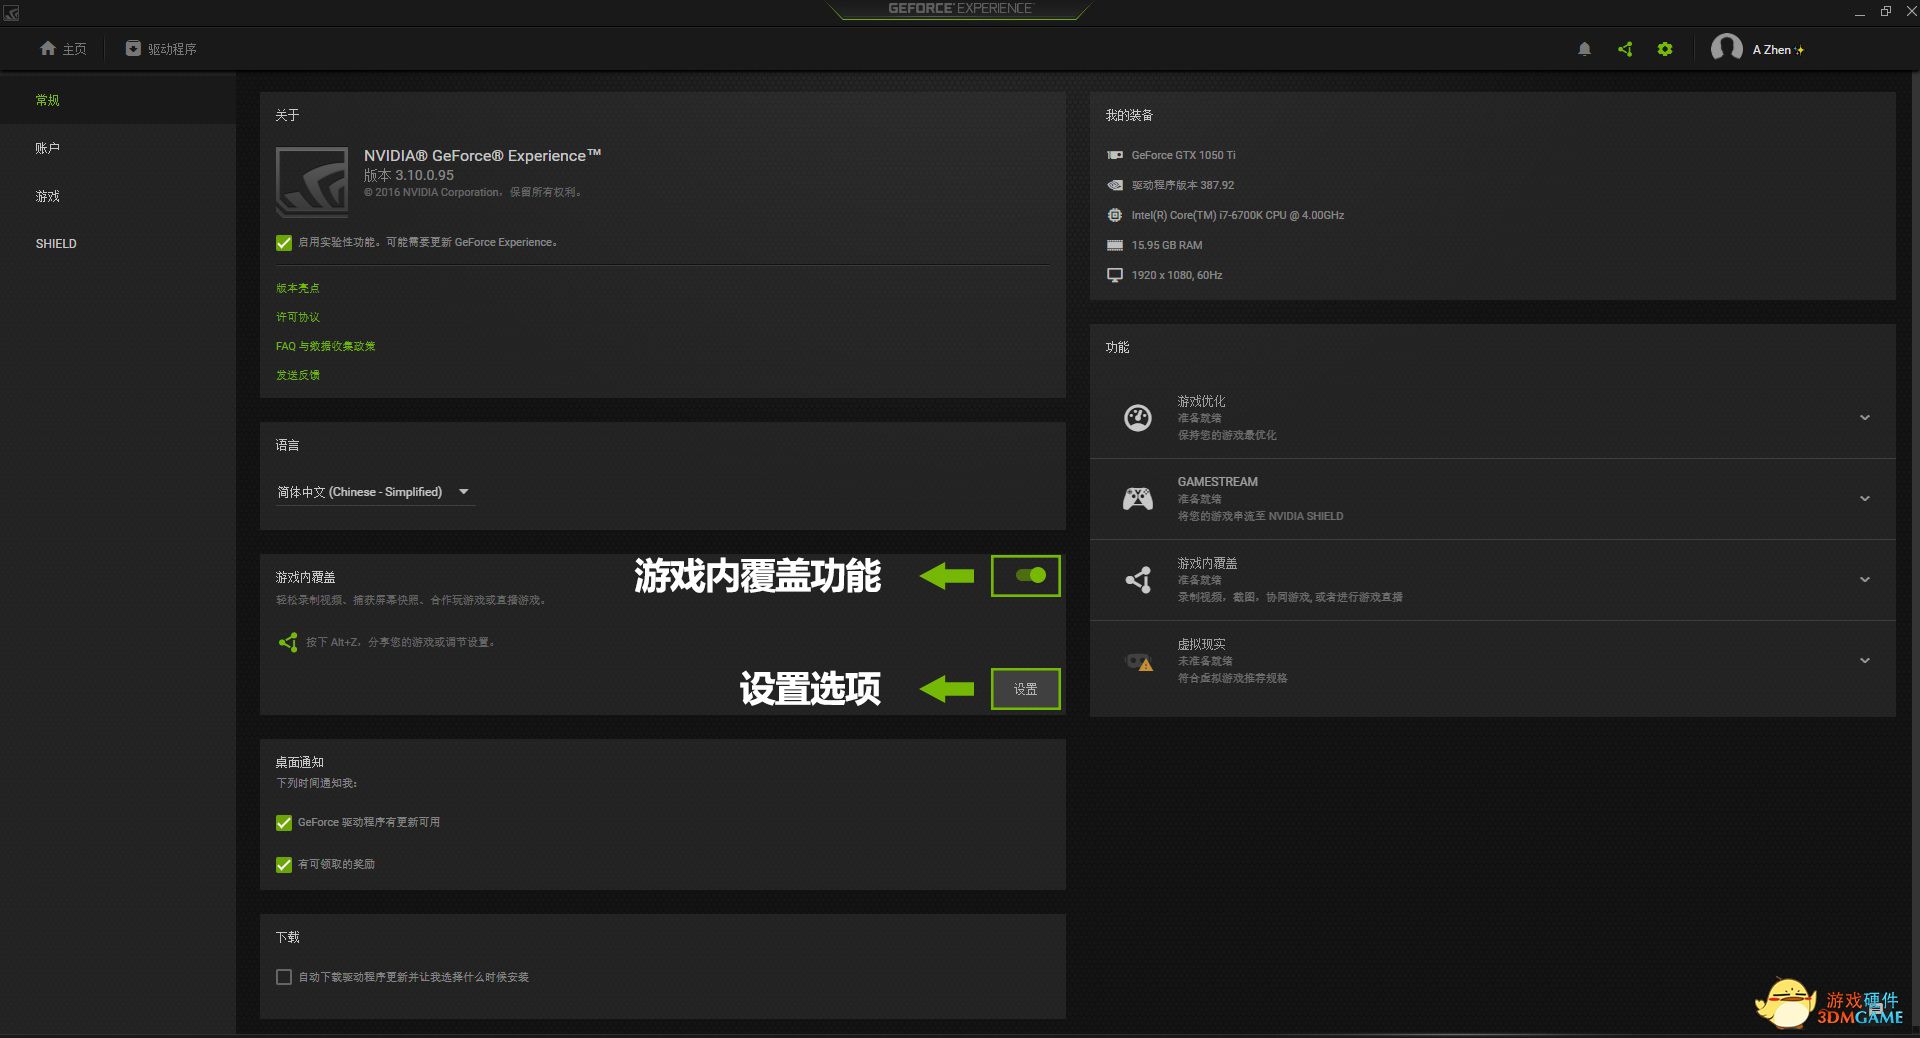Expand the GAMESTREAM feature row chevron

[1865, 499]
